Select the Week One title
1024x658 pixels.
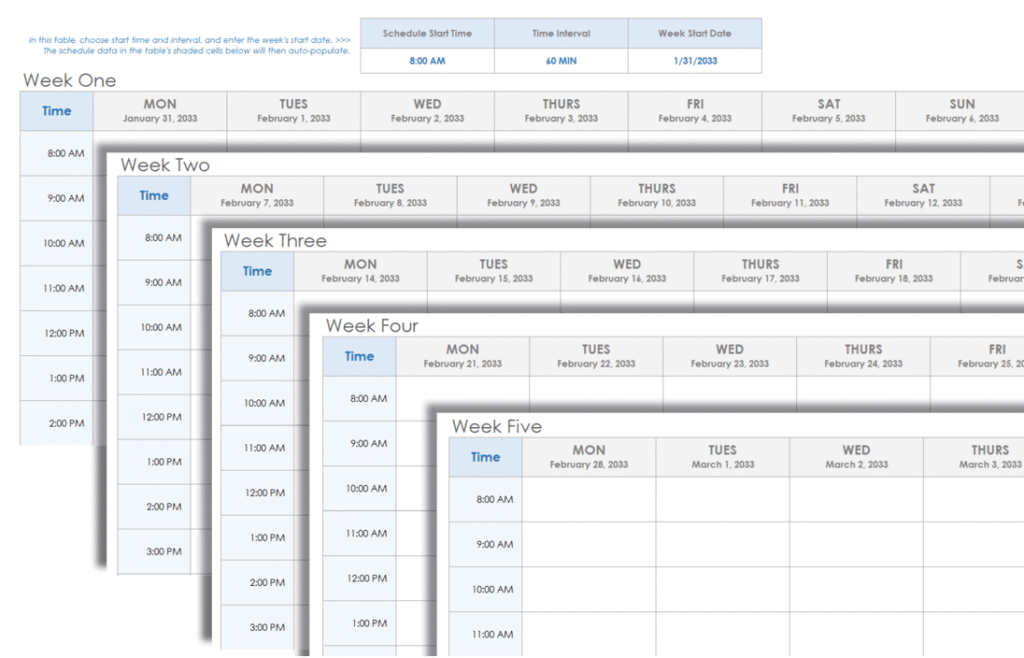tap(70, 80)
